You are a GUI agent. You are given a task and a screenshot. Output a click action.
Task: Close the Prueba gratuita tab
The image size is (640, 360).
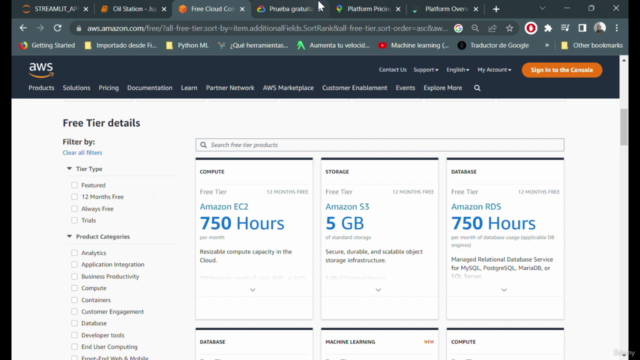pyautogui.click(x=320, y=9)
